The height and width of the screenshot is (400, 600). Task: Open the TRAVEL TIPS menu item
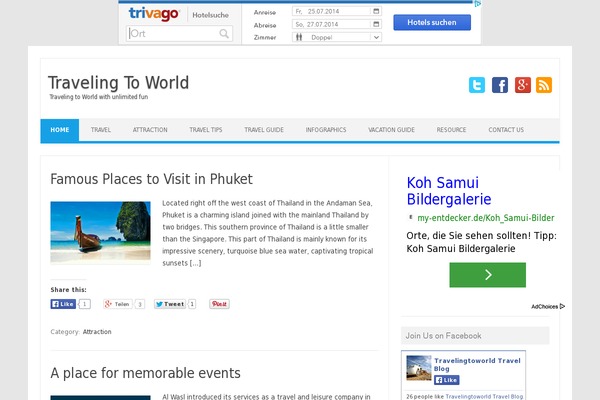[205, 130]
